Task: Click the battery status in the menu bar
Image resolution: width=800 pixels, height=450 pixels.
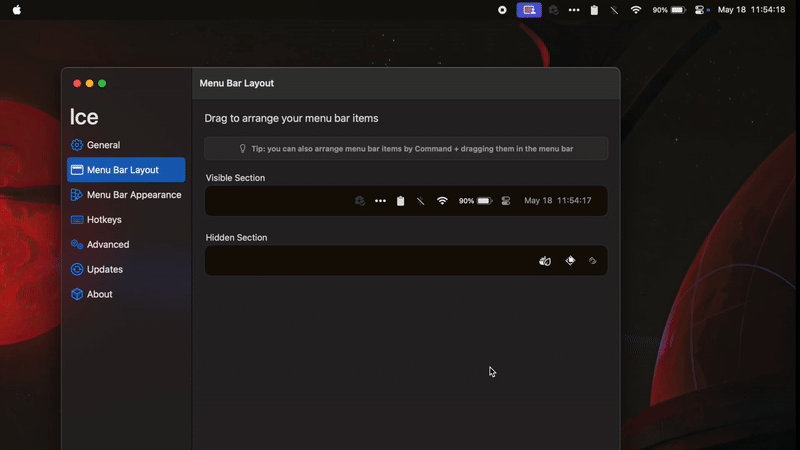Action: pyautogui.click(x=669, y=10)
